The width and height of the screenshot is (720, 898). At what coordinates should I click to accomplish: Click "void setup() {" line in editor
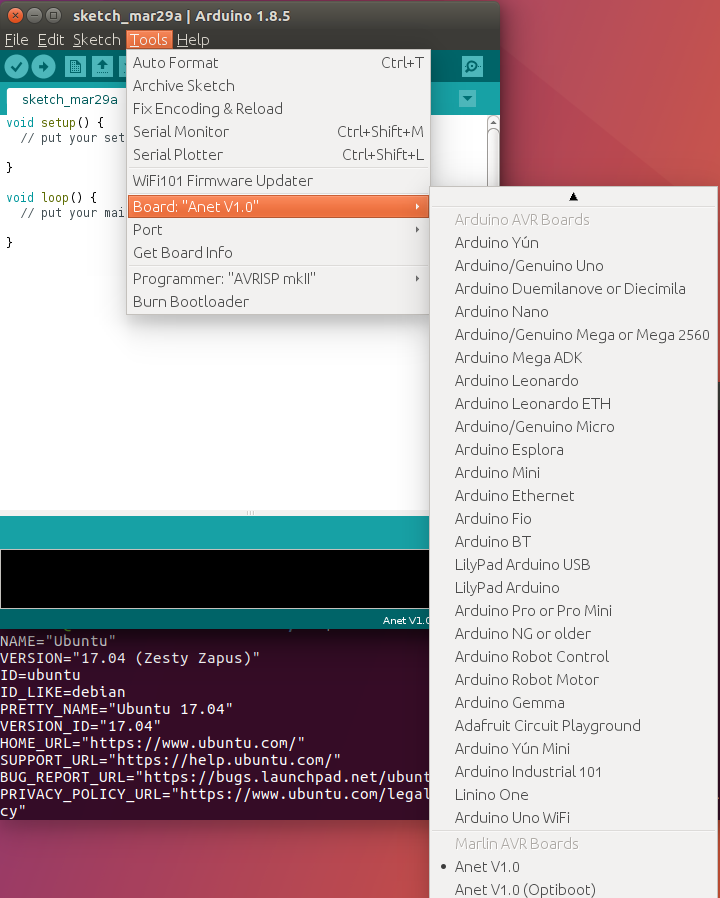55,123
